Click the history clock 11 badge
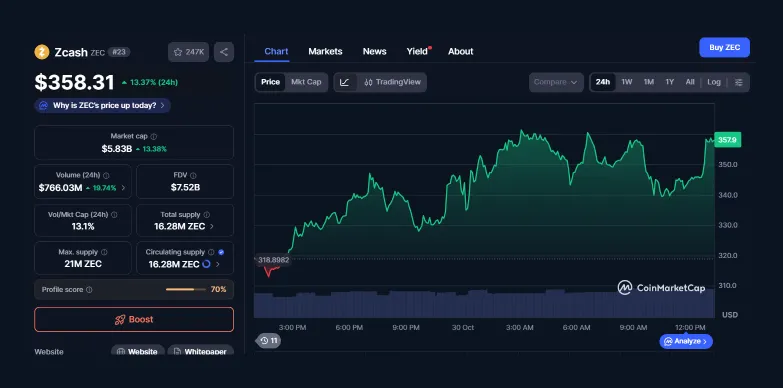This screenshot has height=388, width=783. point(268,341)
